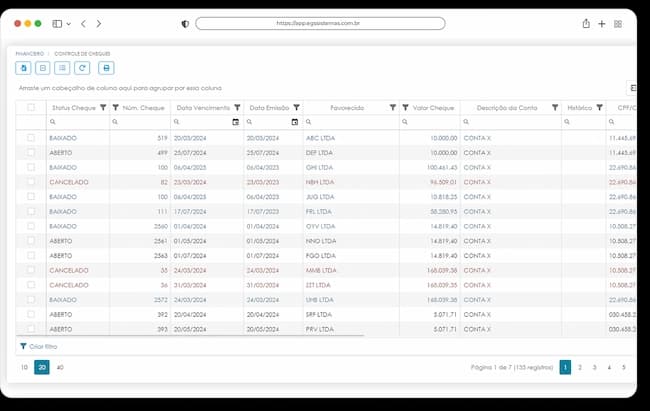
Task: Click the browser address bar URL
Action: coord(320,23)
